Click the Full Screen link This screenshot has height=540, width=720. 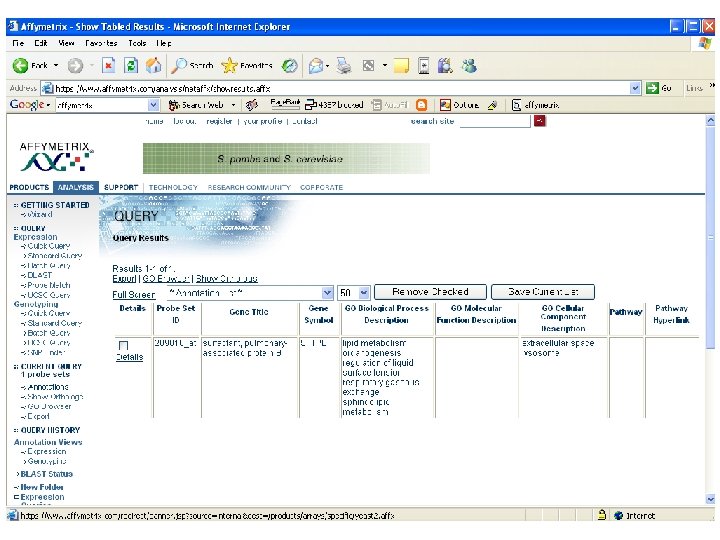pos(134,294)
